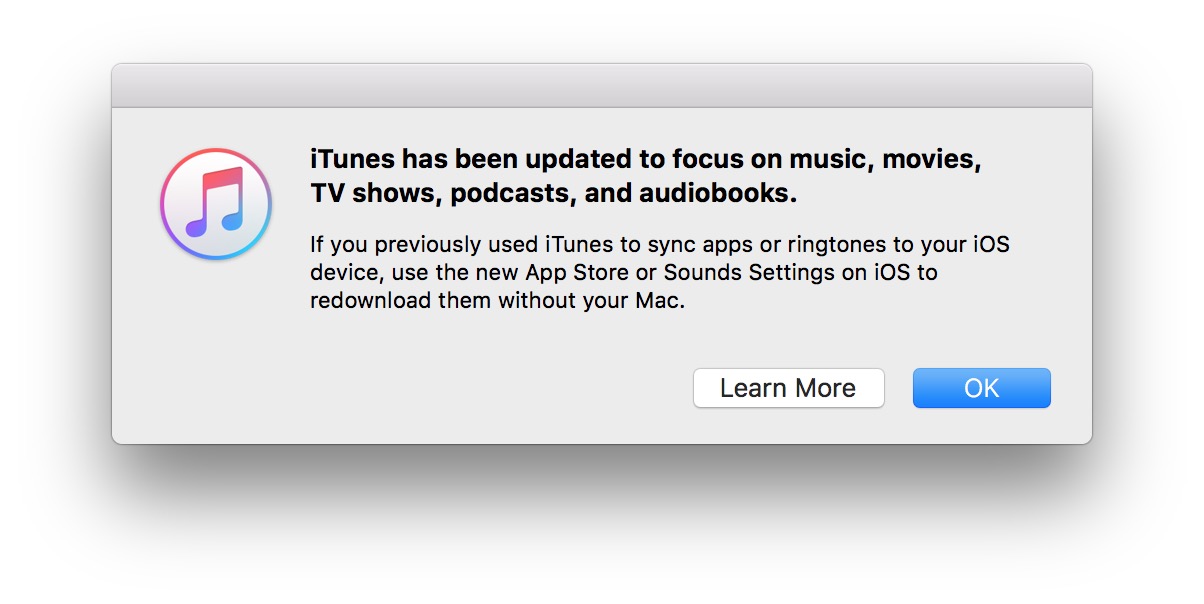Click the dialog's empty title bar
1204x604 pixels.
pos(601,85)
